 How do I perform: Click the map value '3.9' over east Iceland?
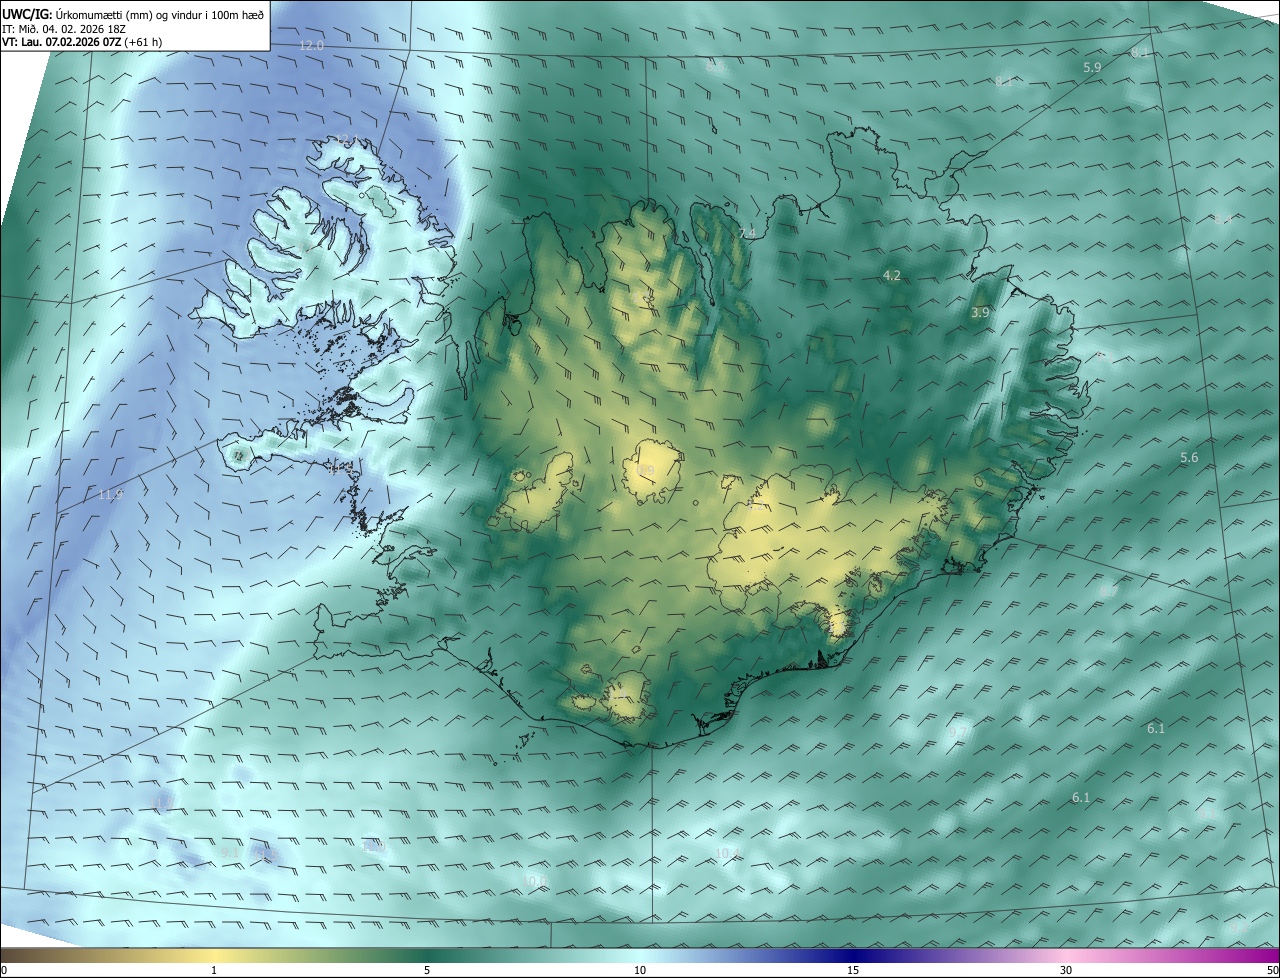(x=980, y=313)
